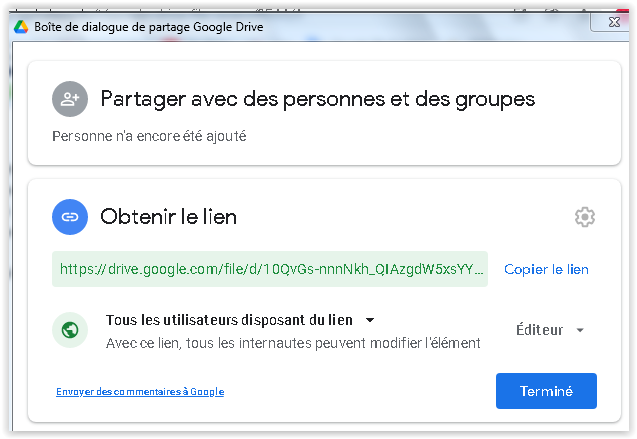
Task: Expand 'Tous les utilisateurs disposant du lien' dropdown
Action: tap(240, 320)
